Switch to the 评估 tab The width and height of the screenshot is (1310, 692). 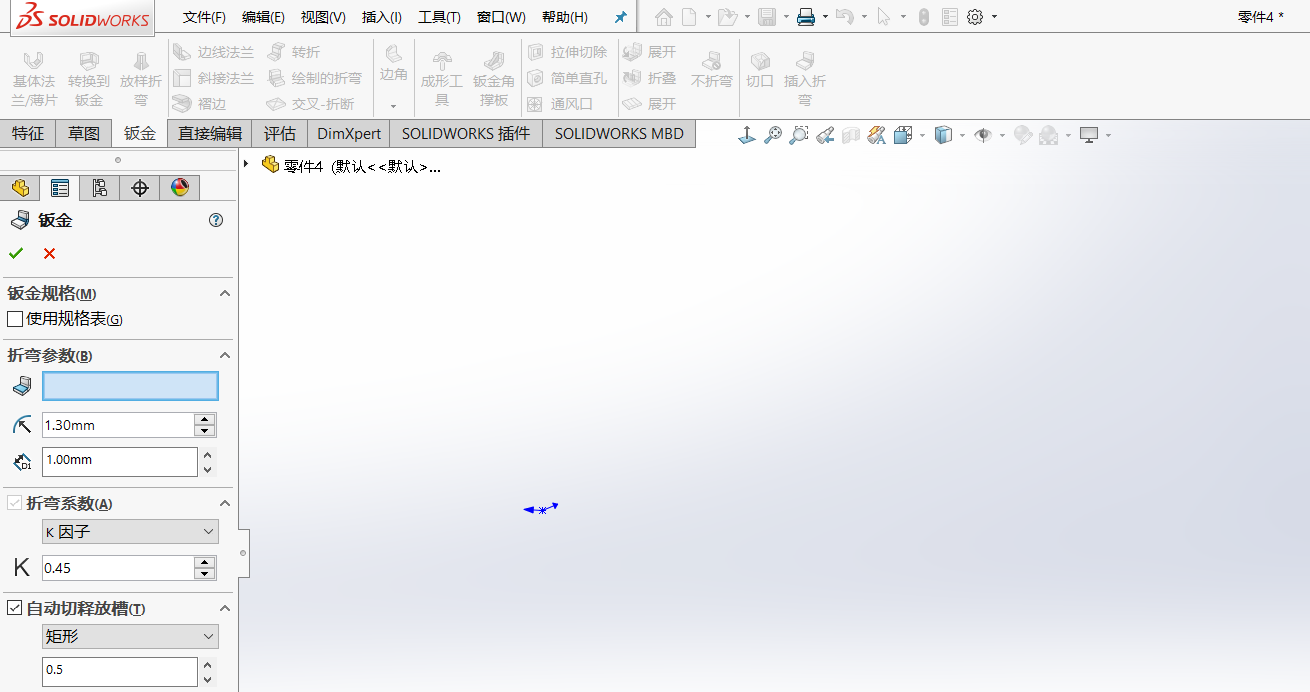(x=280, y=134)
